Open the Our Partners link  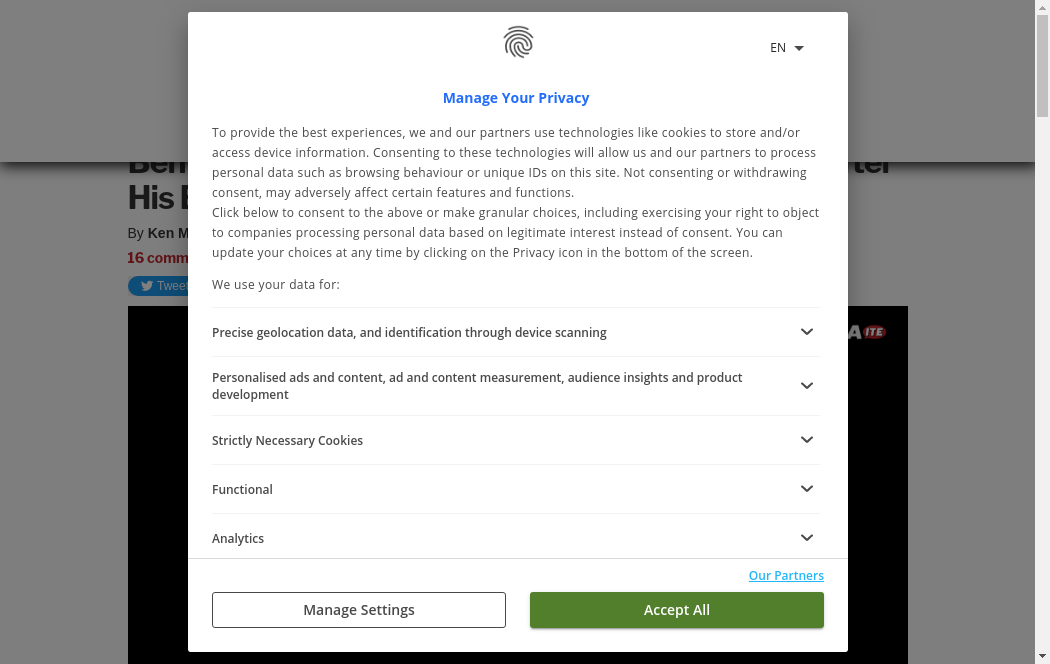[786, 576]
